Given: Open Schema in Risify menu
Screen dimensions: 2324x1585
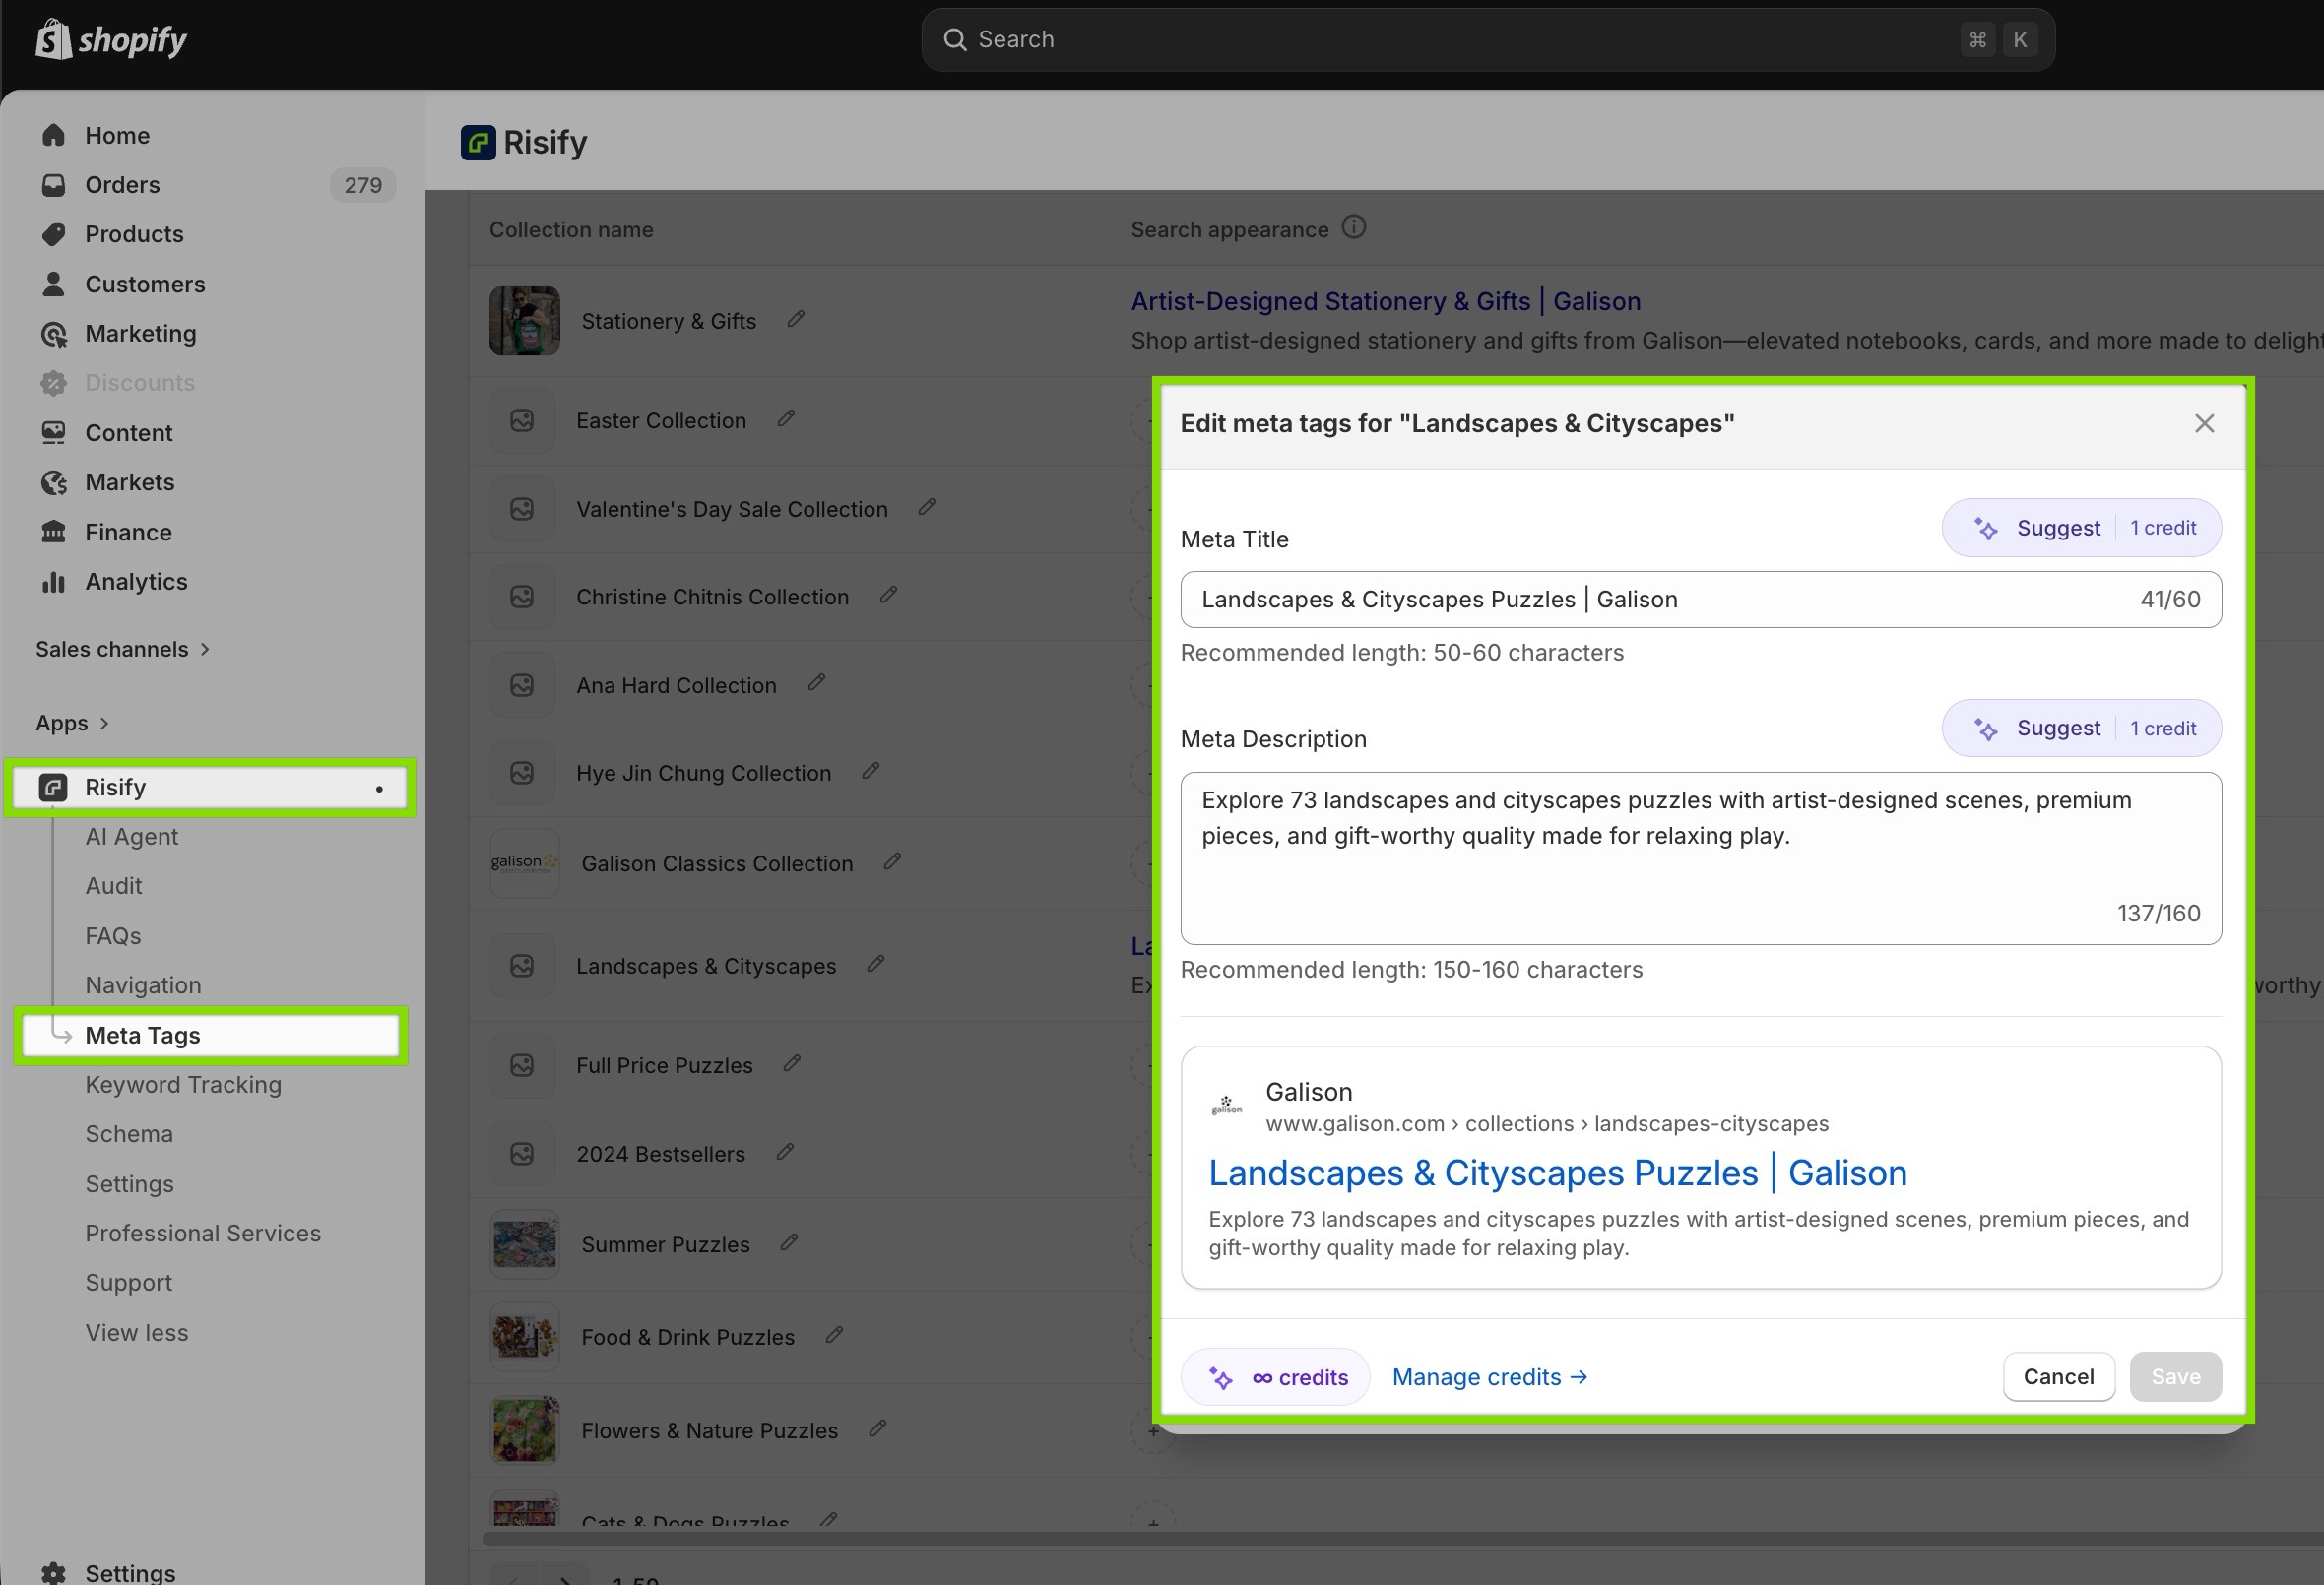Looking at the screenshot, I should tap(129, 1134).
